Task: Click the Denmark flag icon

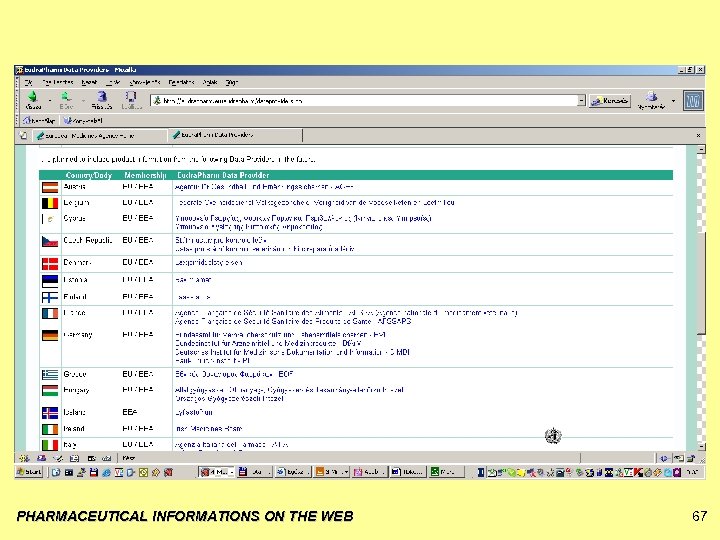Action: pos(50,263)
